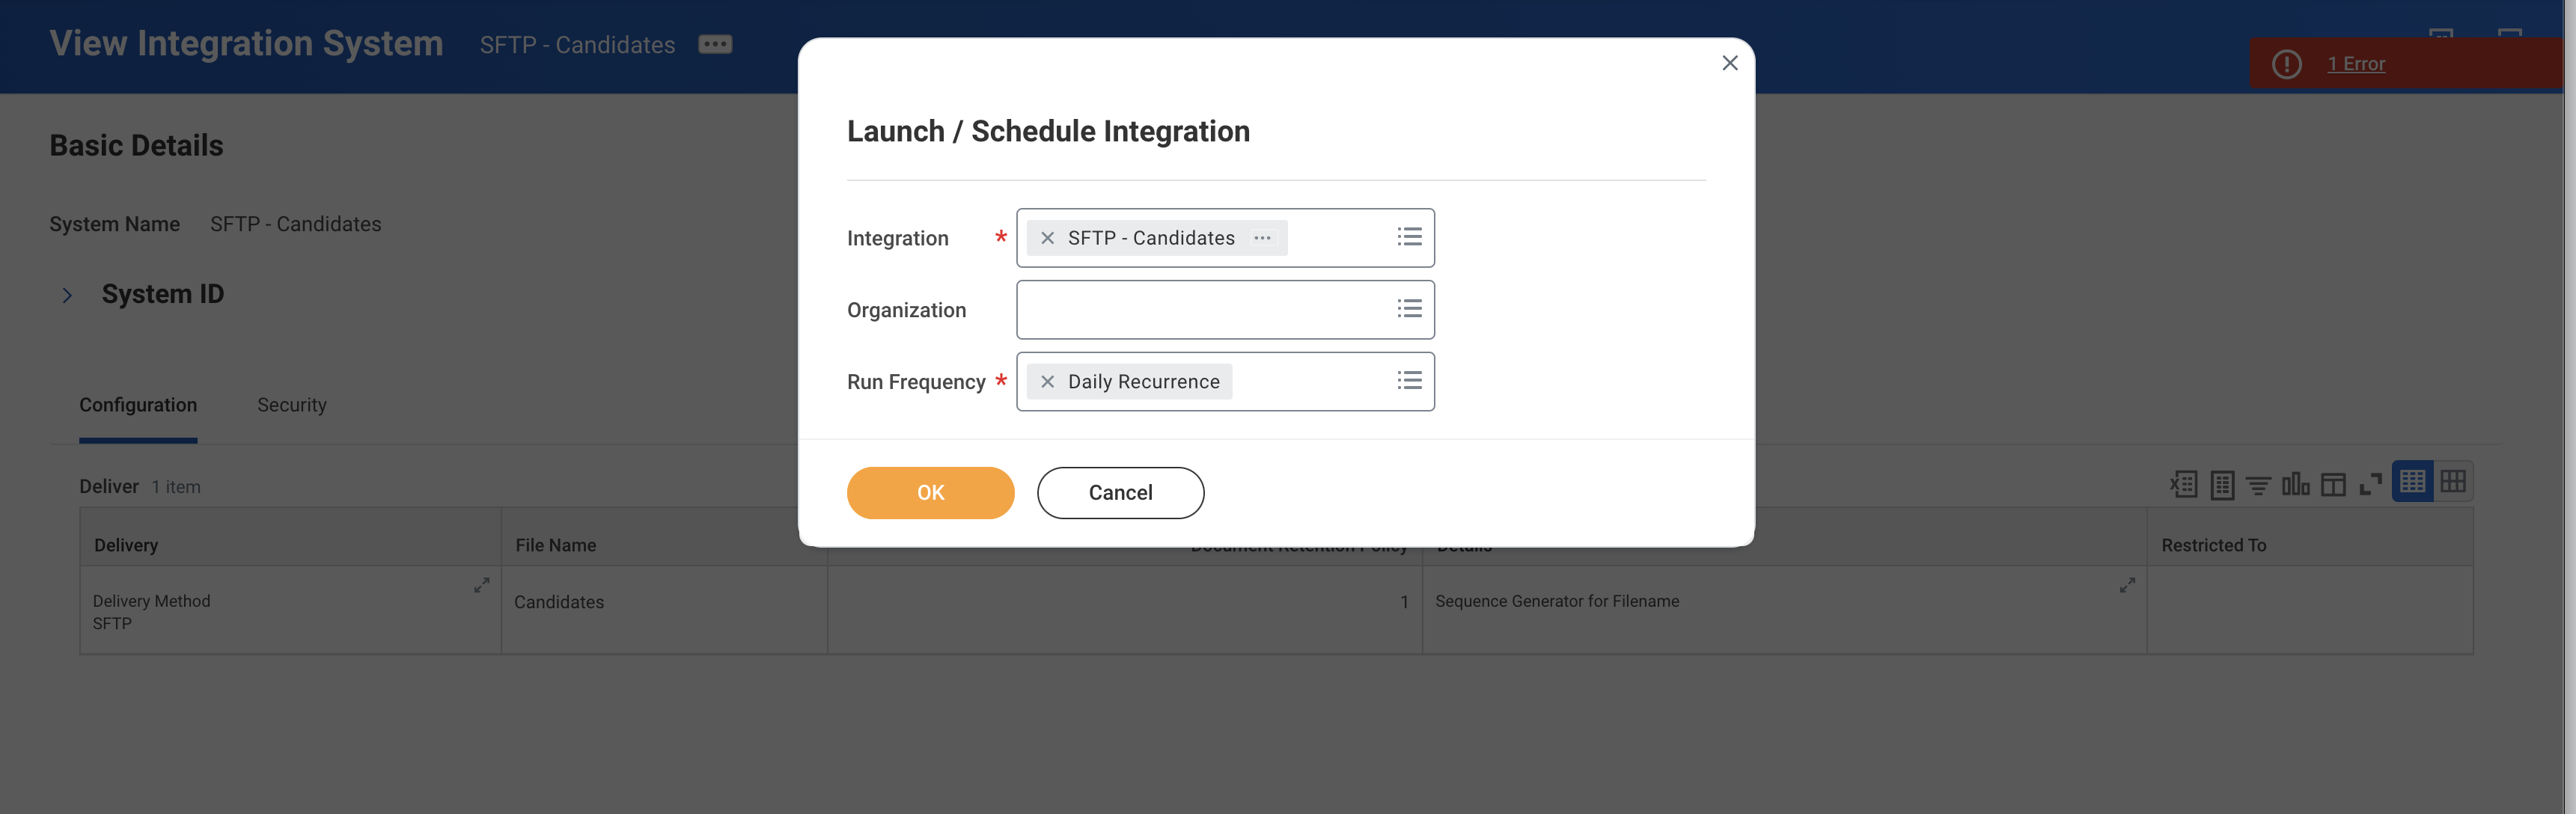Export Deliver table to Excel icon

(2183, 485)
